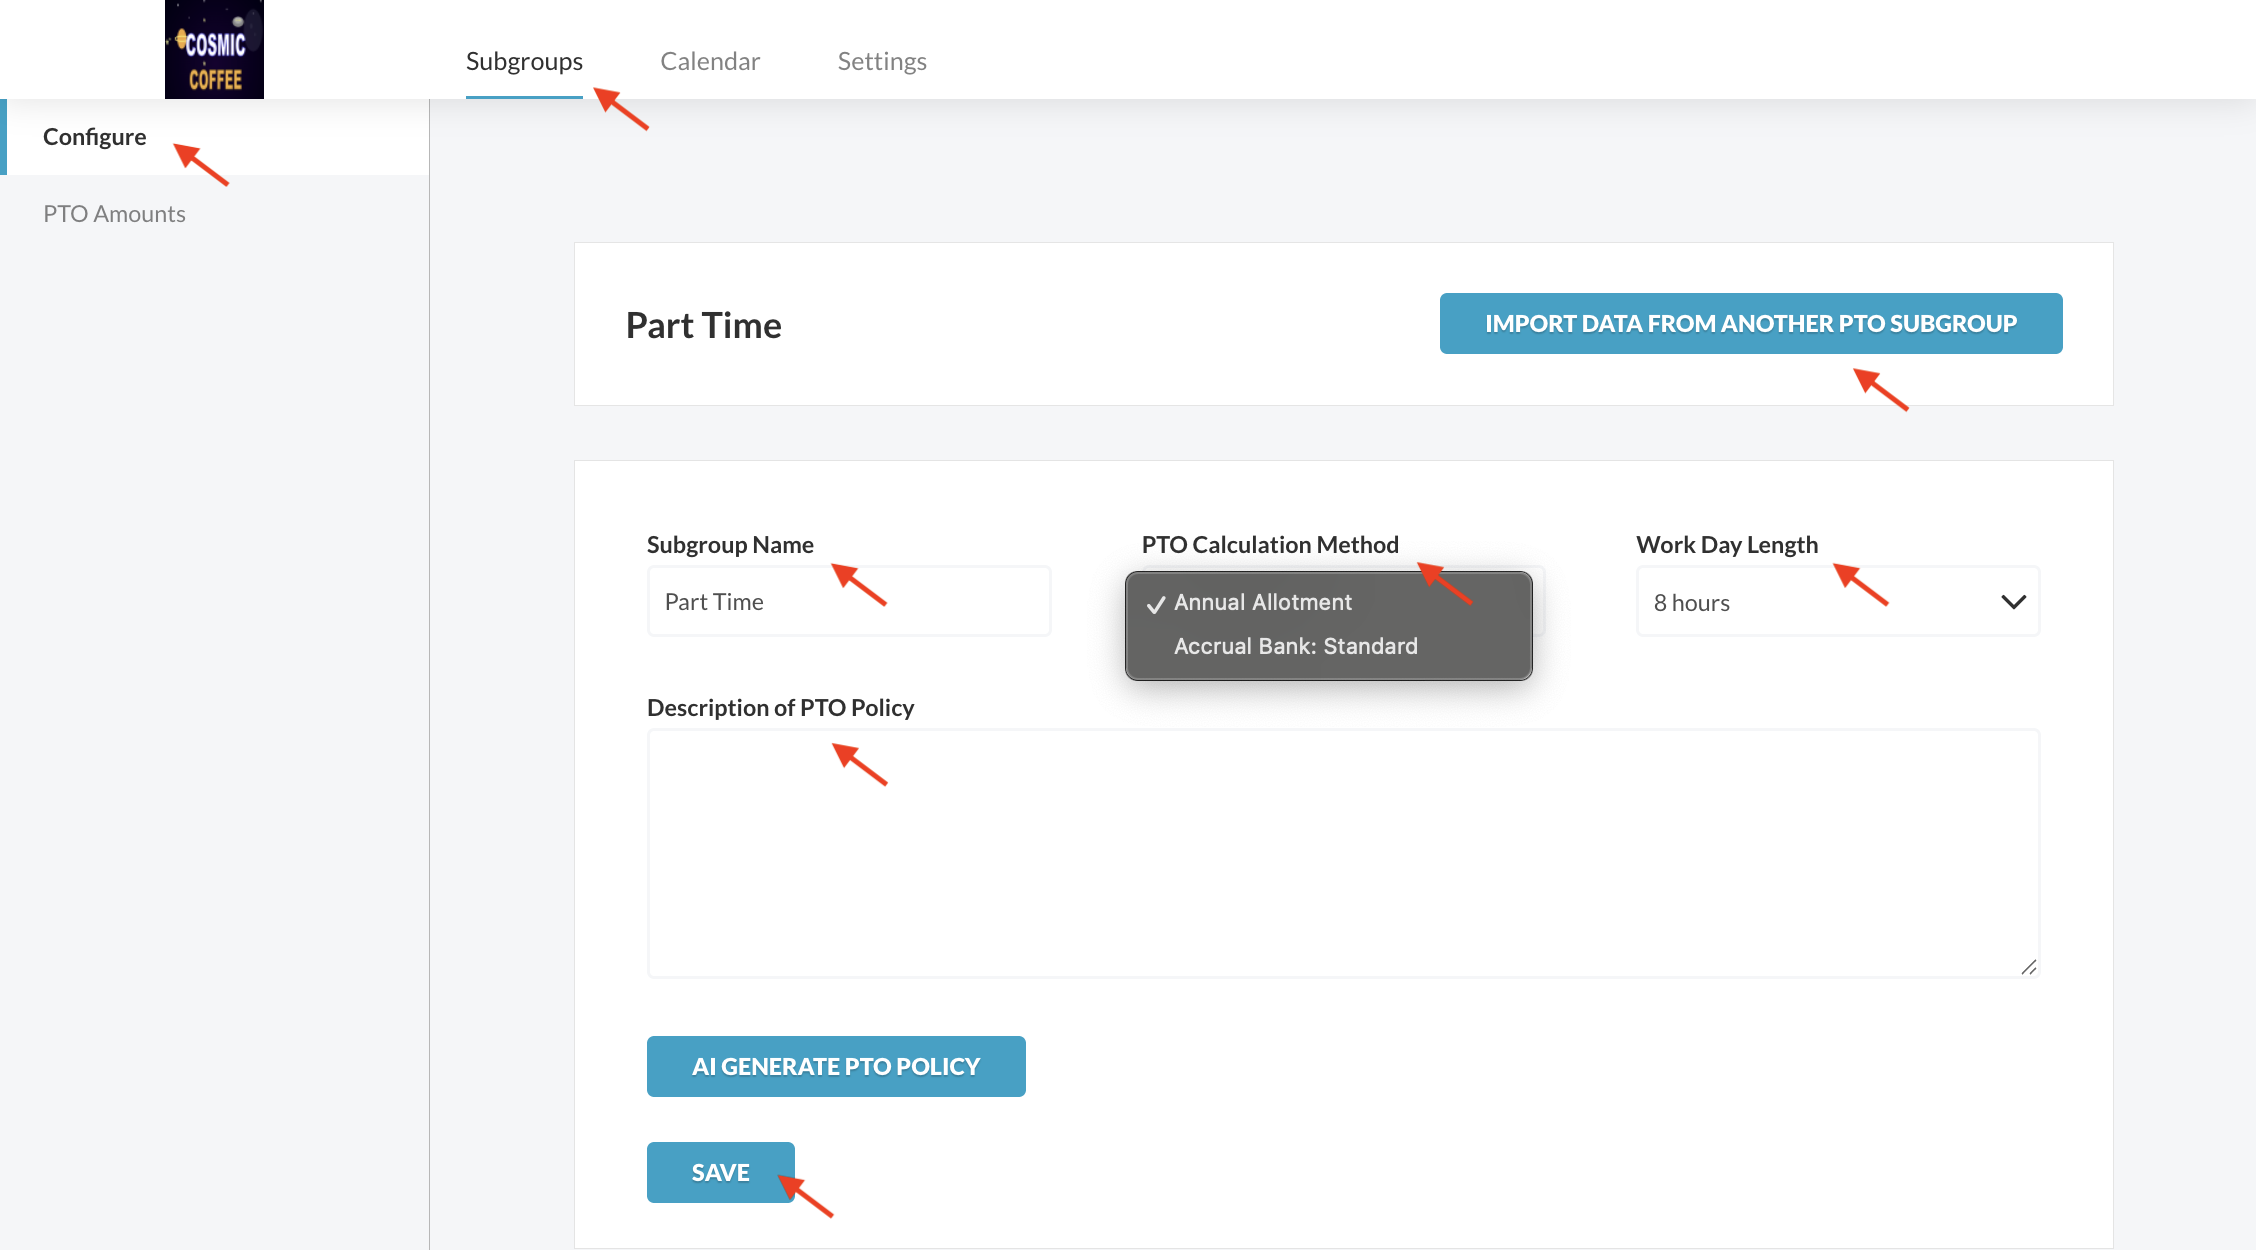Click the Subgroup Name label
This screenshot has height=1250, width=2256.
pos(730,545)
